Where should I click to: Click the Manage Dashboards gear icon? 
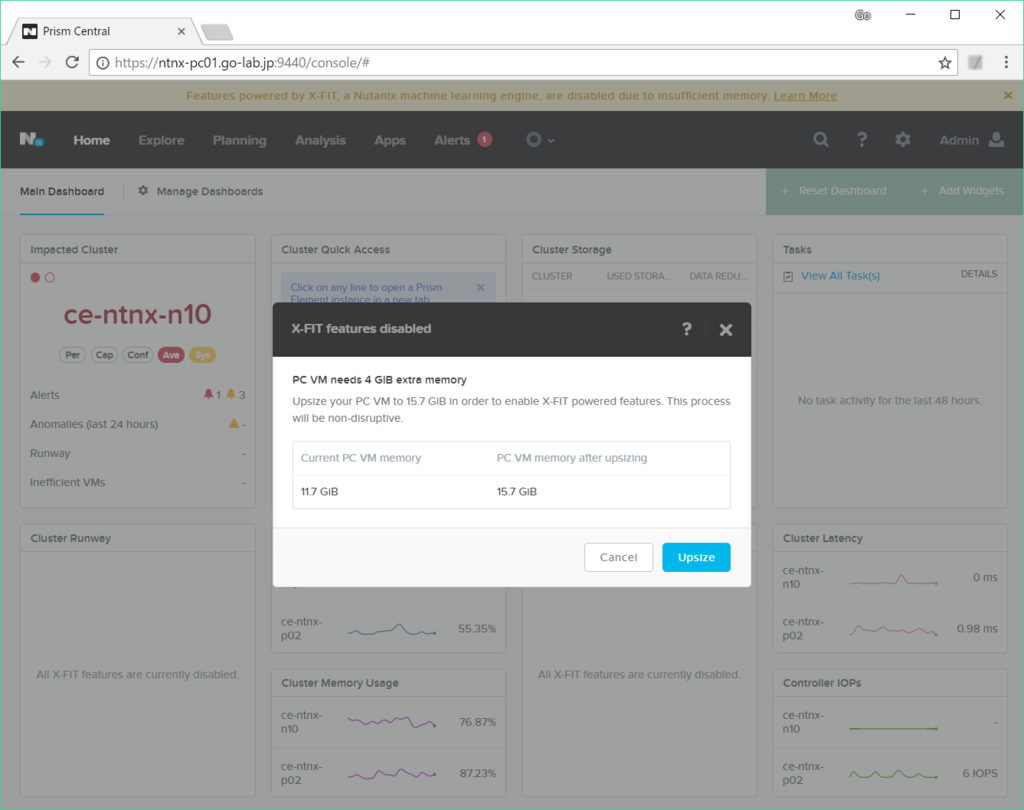click(143, 191)
